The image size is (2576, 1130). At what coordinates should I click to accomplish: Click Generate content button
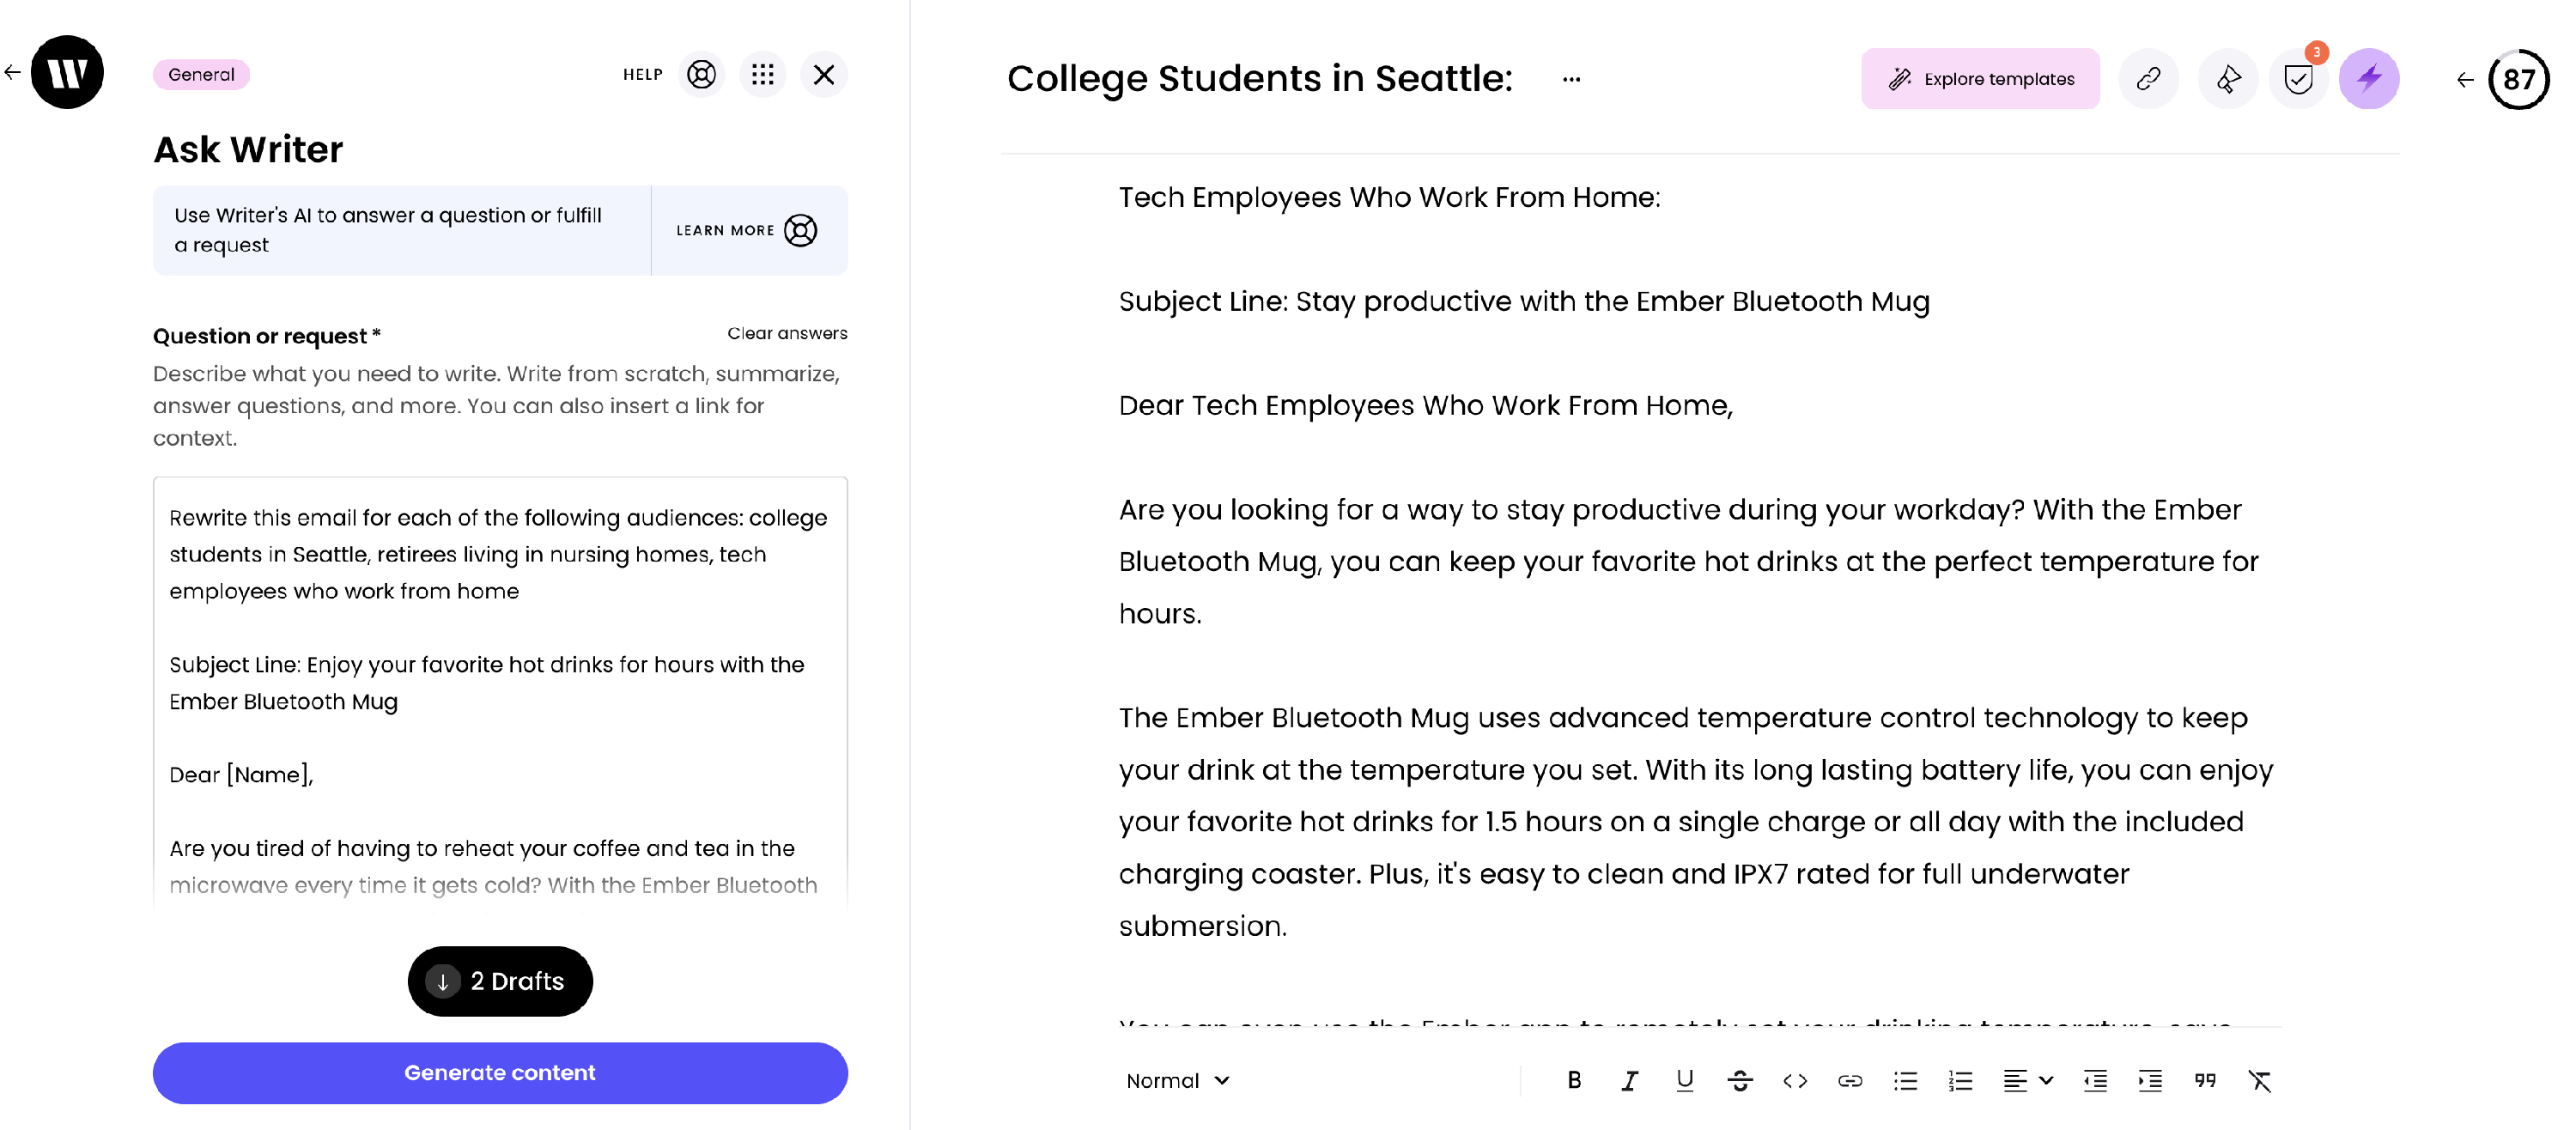click(x=500, y=1072)
